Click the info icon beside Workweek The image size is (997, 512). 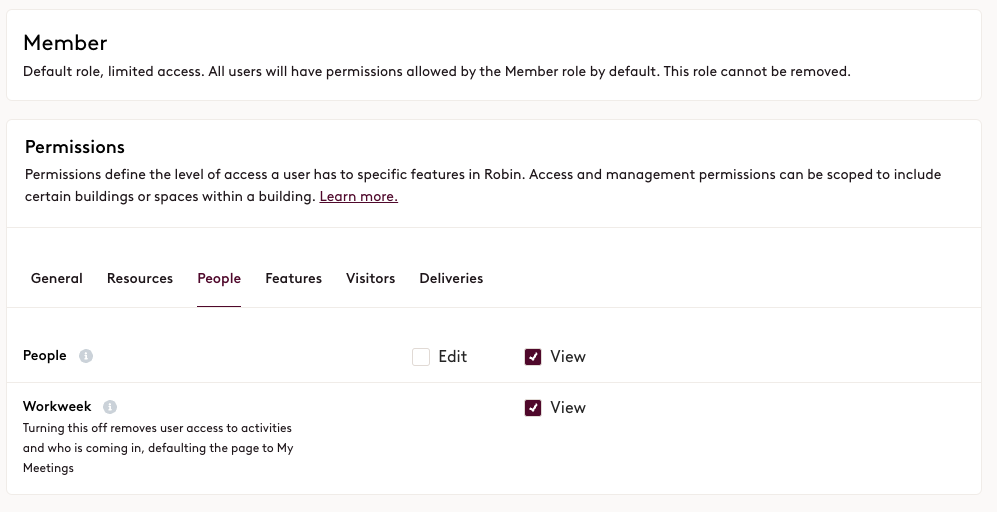click(110, 407)
